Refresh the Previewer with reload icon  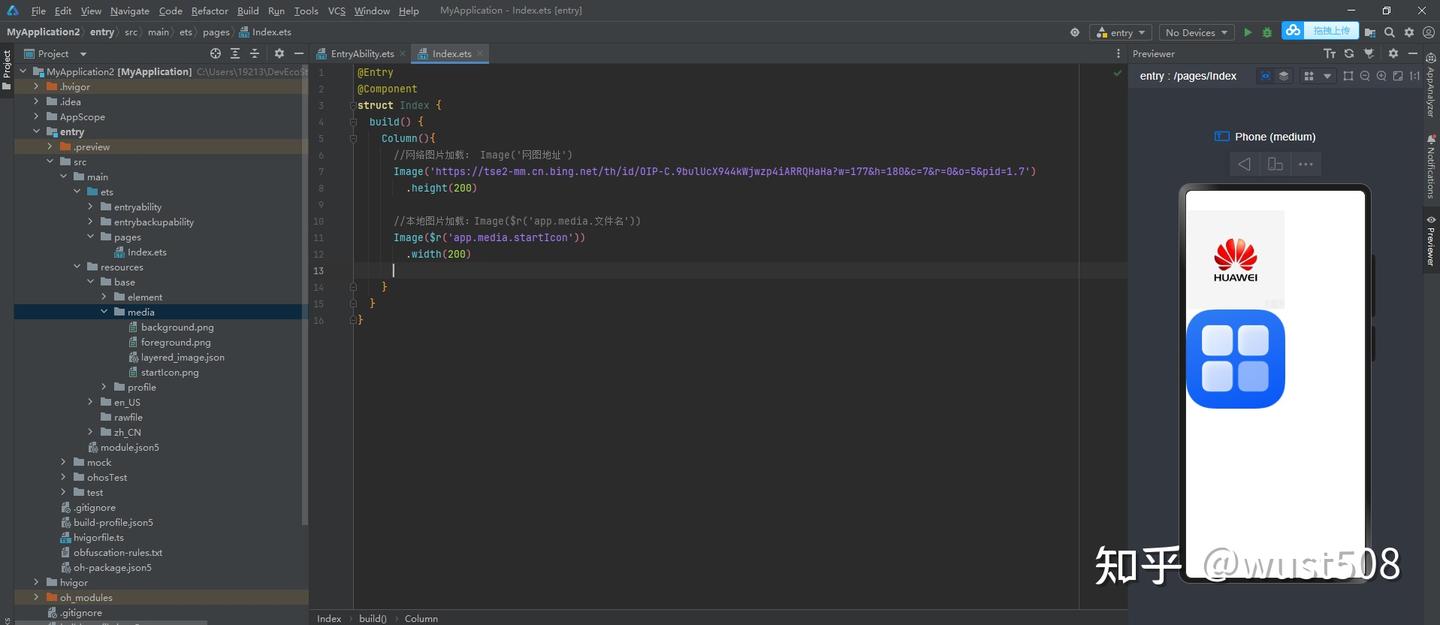(x=1349, y=54)
